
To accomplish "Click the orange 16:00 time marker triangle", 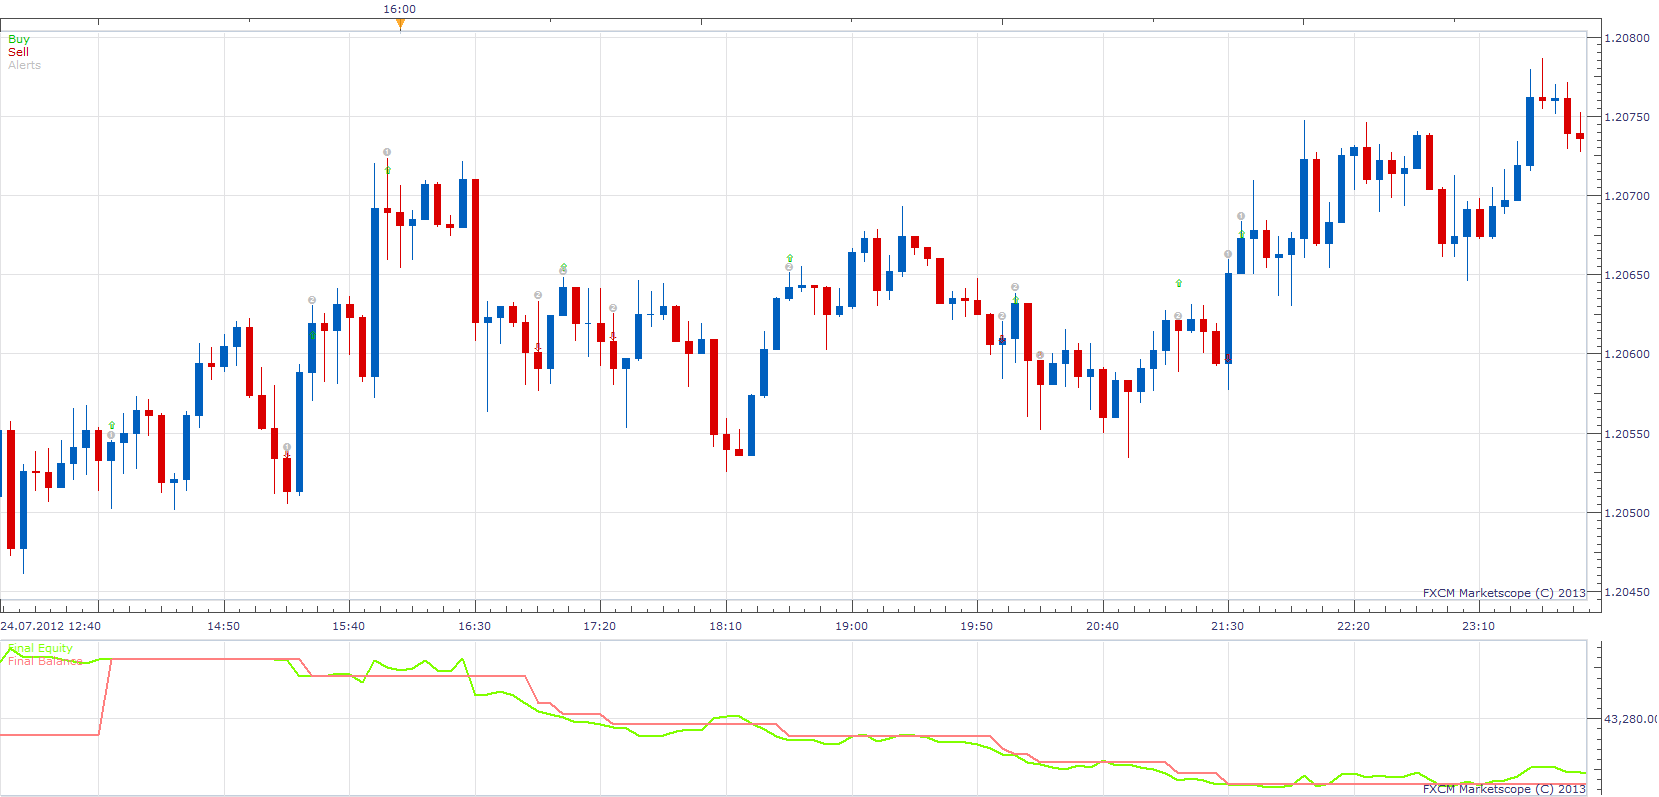I will click(400, 24).
